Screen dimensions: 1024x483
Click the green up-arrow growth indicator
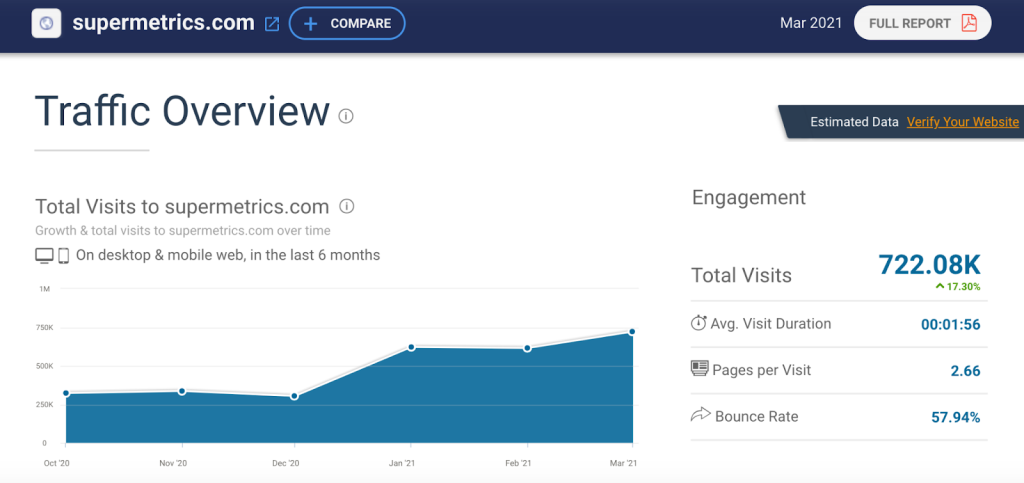coord(940,286)
